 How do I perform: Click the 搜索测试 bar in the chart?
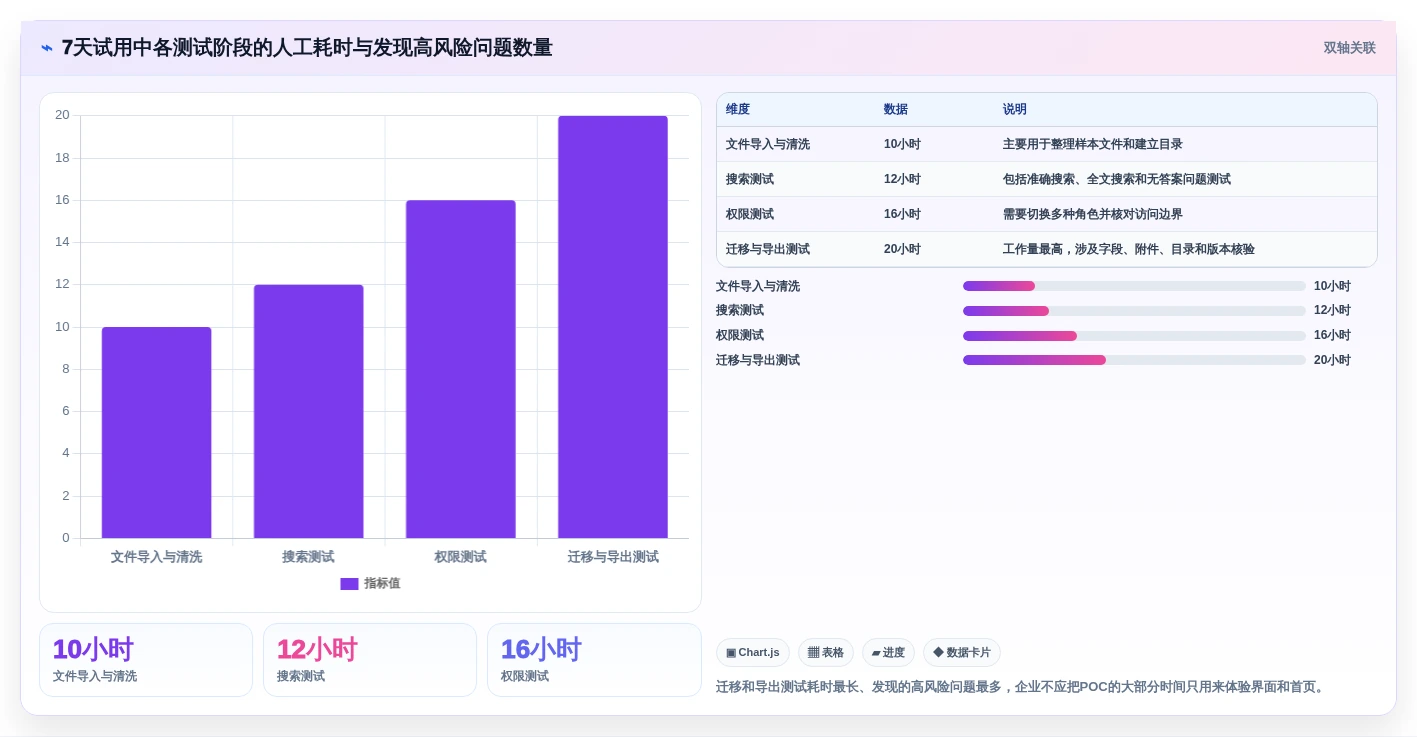308,412
